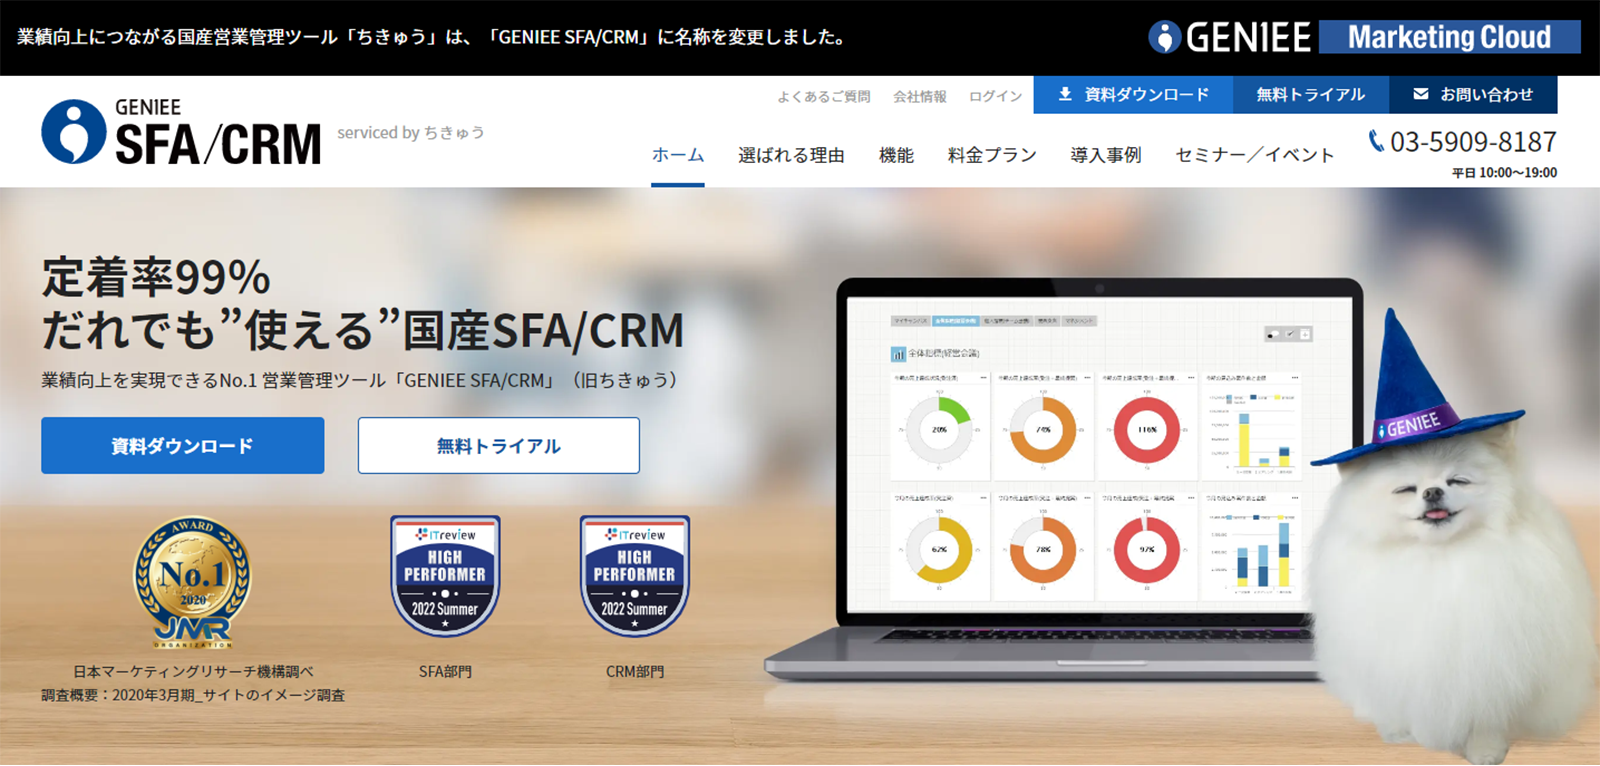Click the phone handset icon
The width and height of the screenshot is (1600, 766).
1376,141
